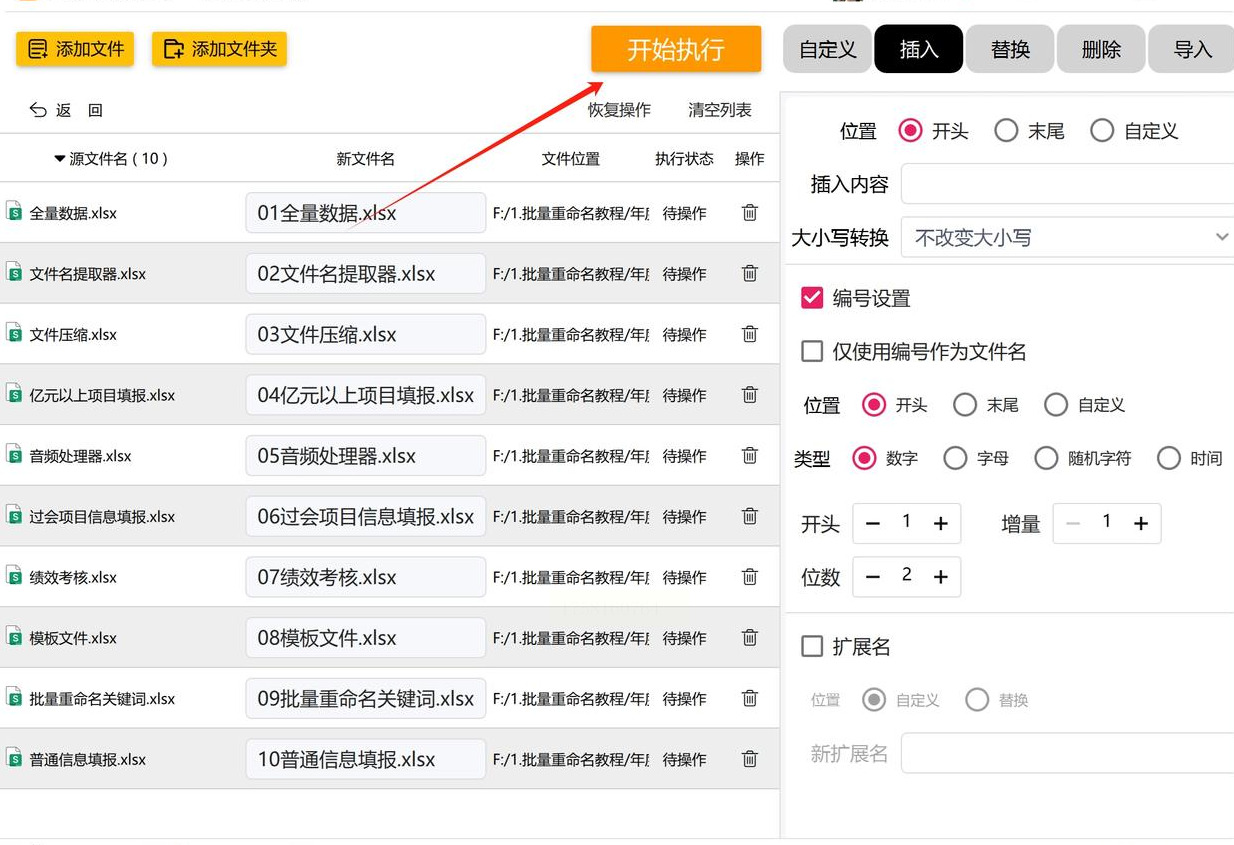Switch to the 替换 tab
Screen dimensions: 1234x845
coord(1010,49)
